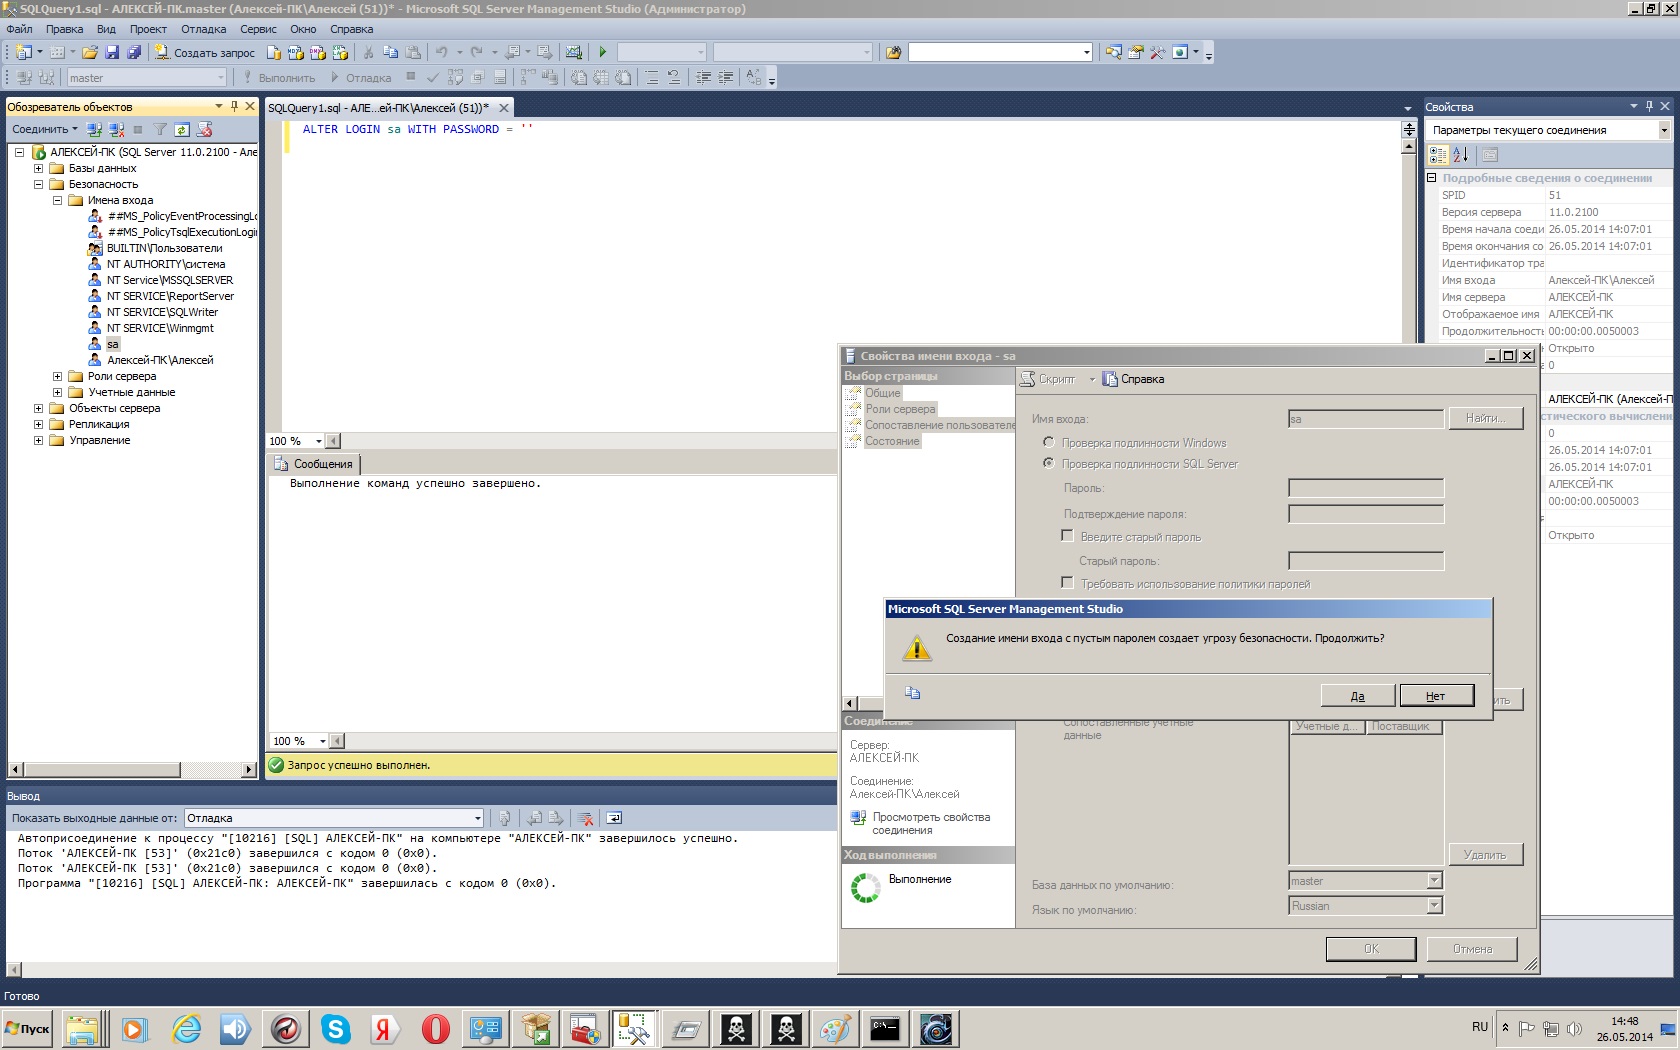Open the Properties window toolbar icon

[1135, 52]
